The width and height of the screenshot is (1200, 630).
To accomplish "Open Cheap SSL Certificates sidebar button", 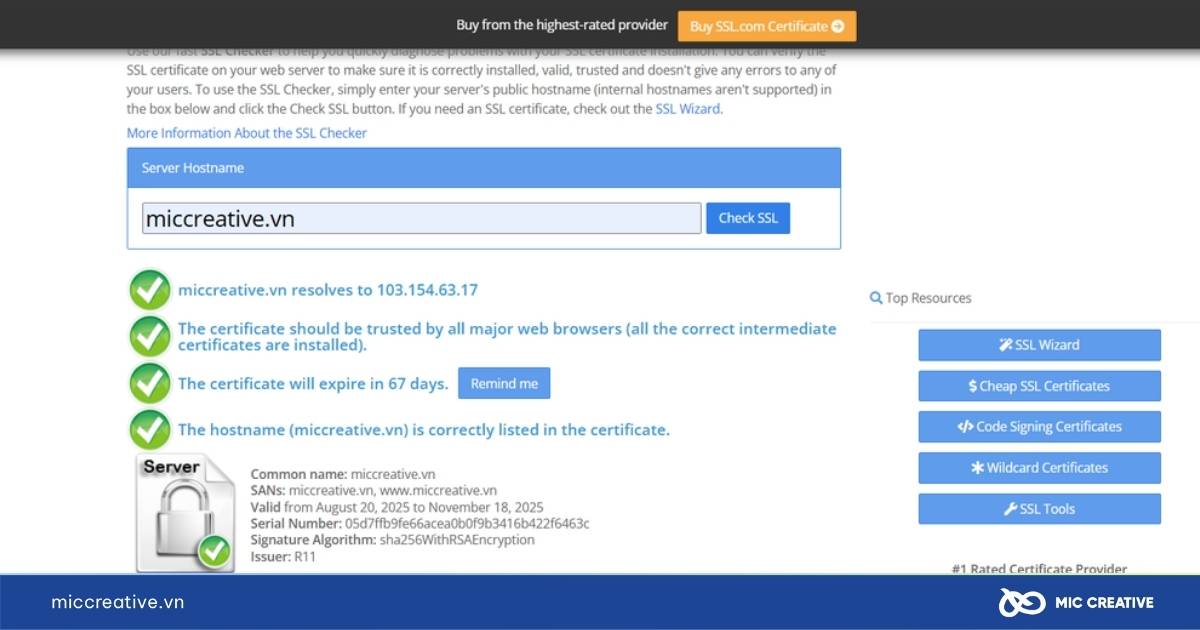I will point(1040,386).
